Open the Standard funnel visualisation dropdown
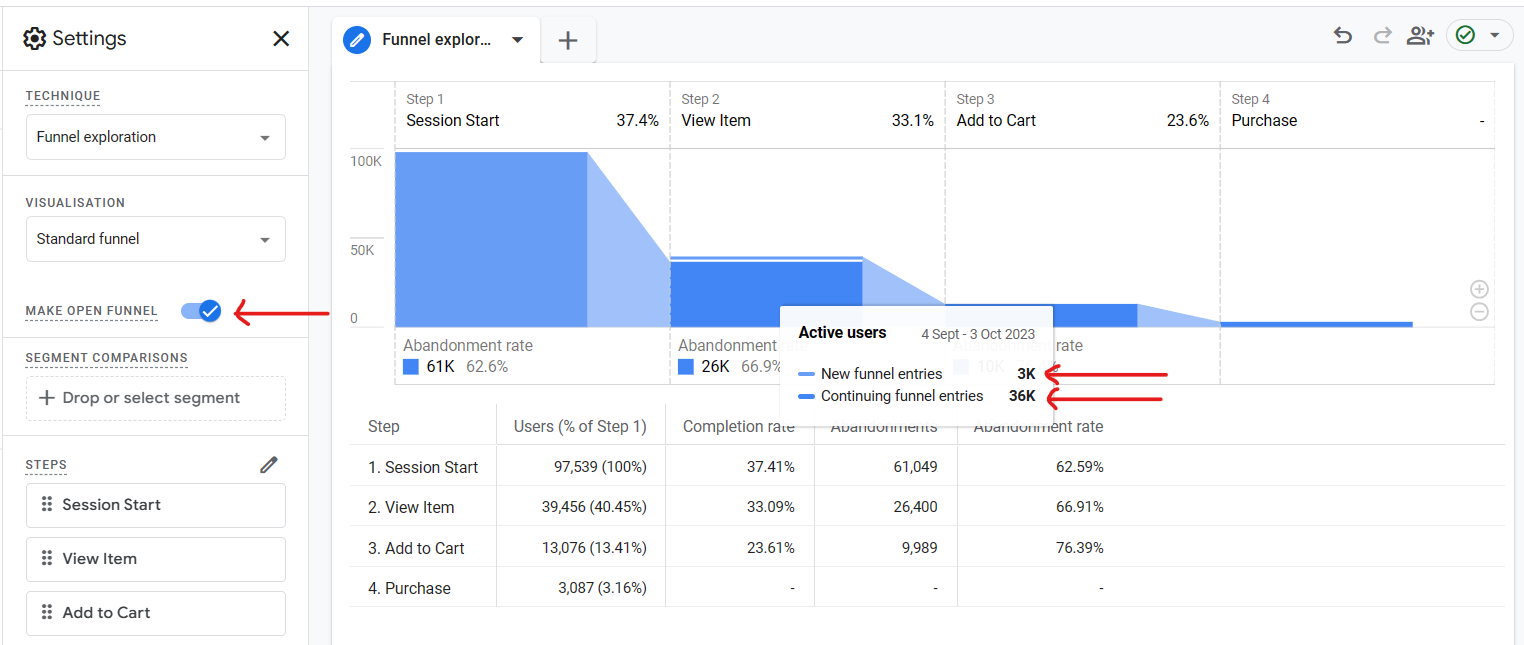 155,239
